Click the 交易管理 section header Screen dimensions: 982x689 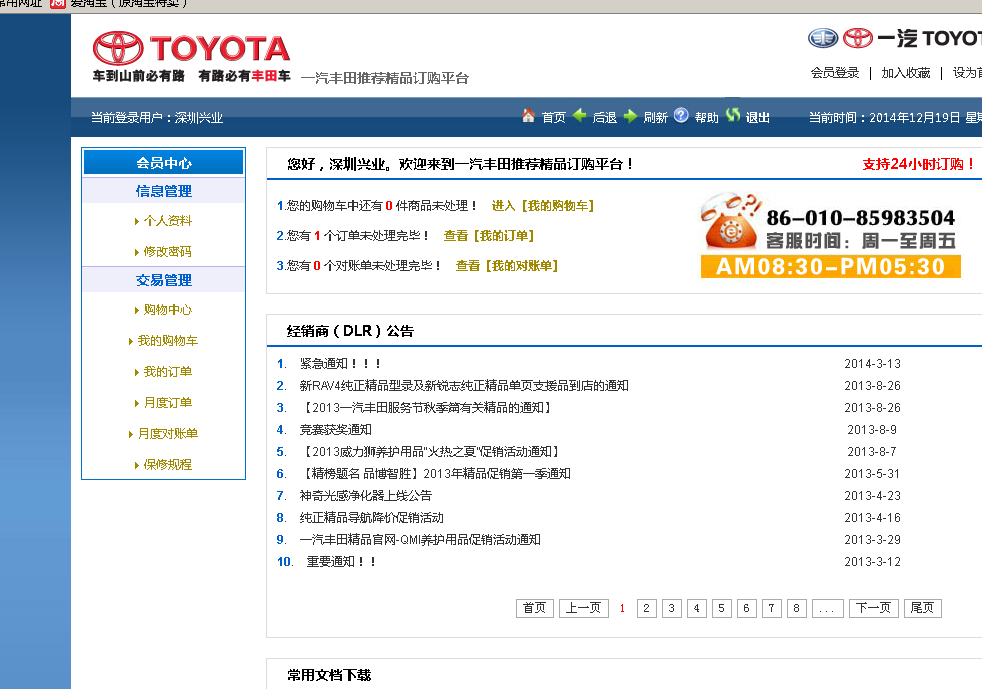click(163, 279)
